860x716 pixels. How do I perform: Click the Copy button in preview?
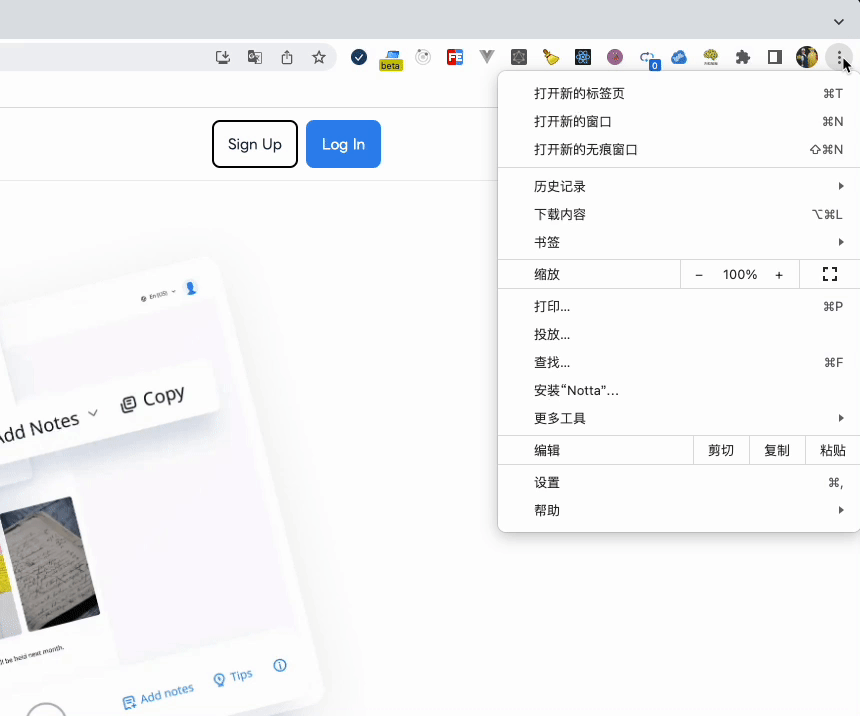[x=152, y=399]
